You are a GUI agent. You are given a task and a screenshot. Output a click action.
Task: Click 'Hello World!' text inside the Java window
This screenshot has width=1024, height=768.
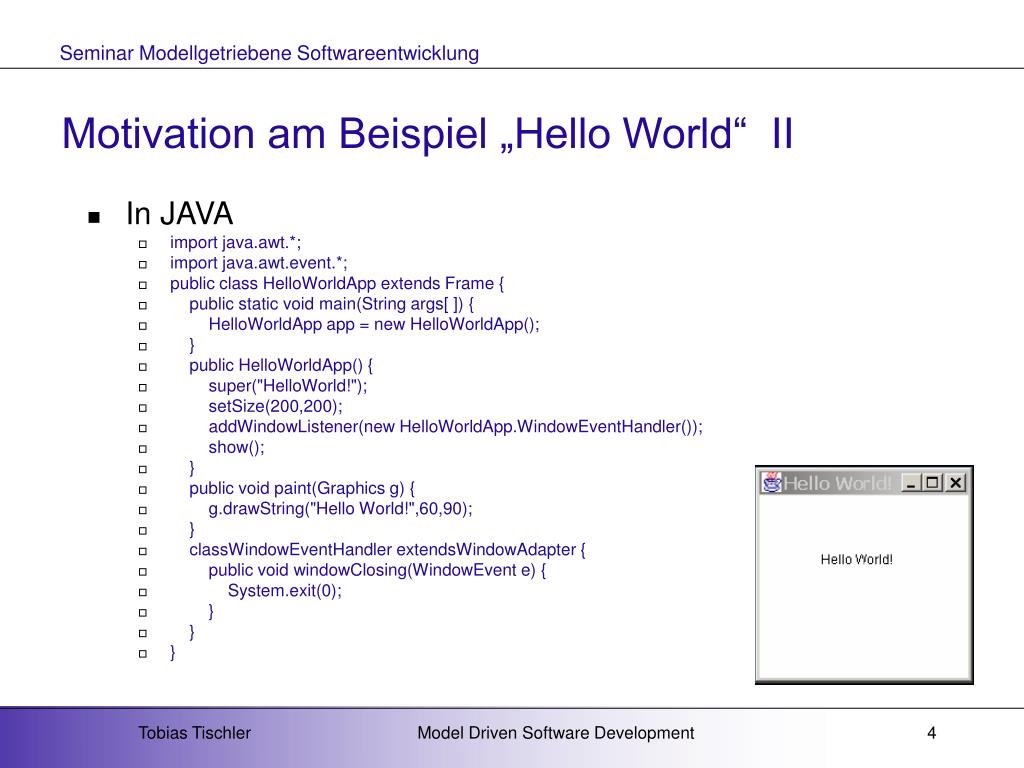tap(856, 560)
